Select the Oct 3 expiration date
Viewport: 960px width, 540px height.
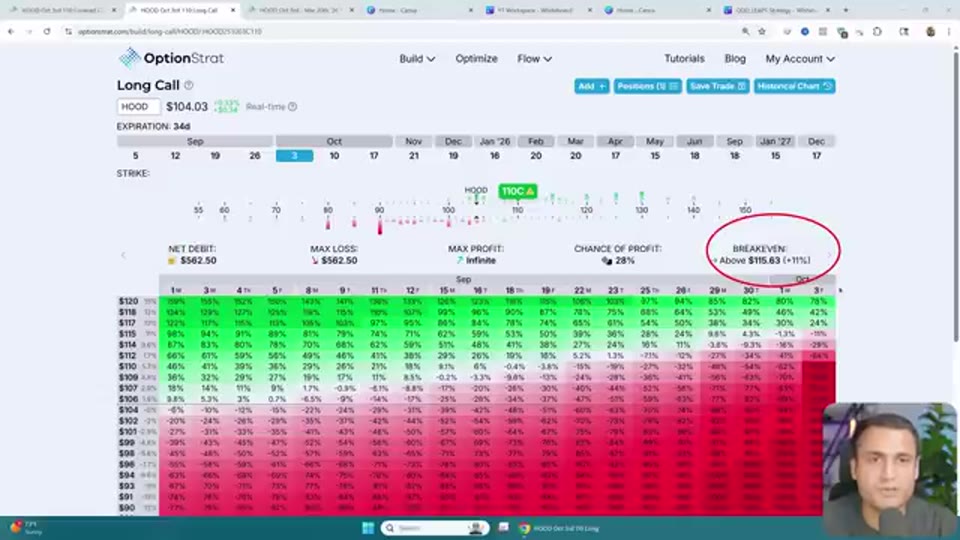click(294, 156)
